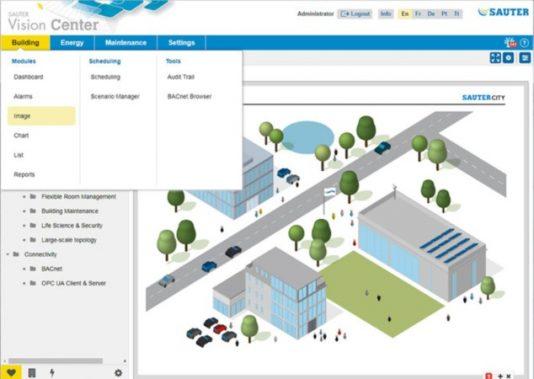Click the Info button in header
534x379 pixels.
[386, 14]
